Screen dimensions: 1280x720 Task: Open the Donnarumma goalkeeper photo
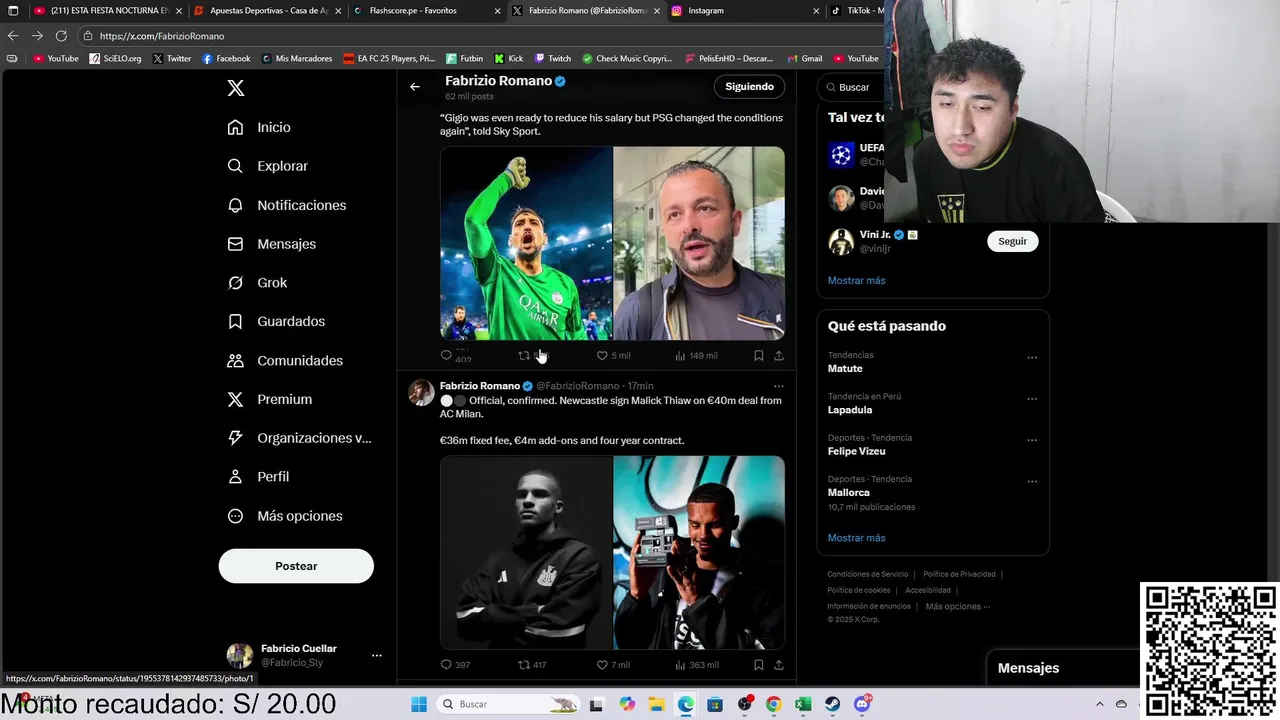pos(526,243)
